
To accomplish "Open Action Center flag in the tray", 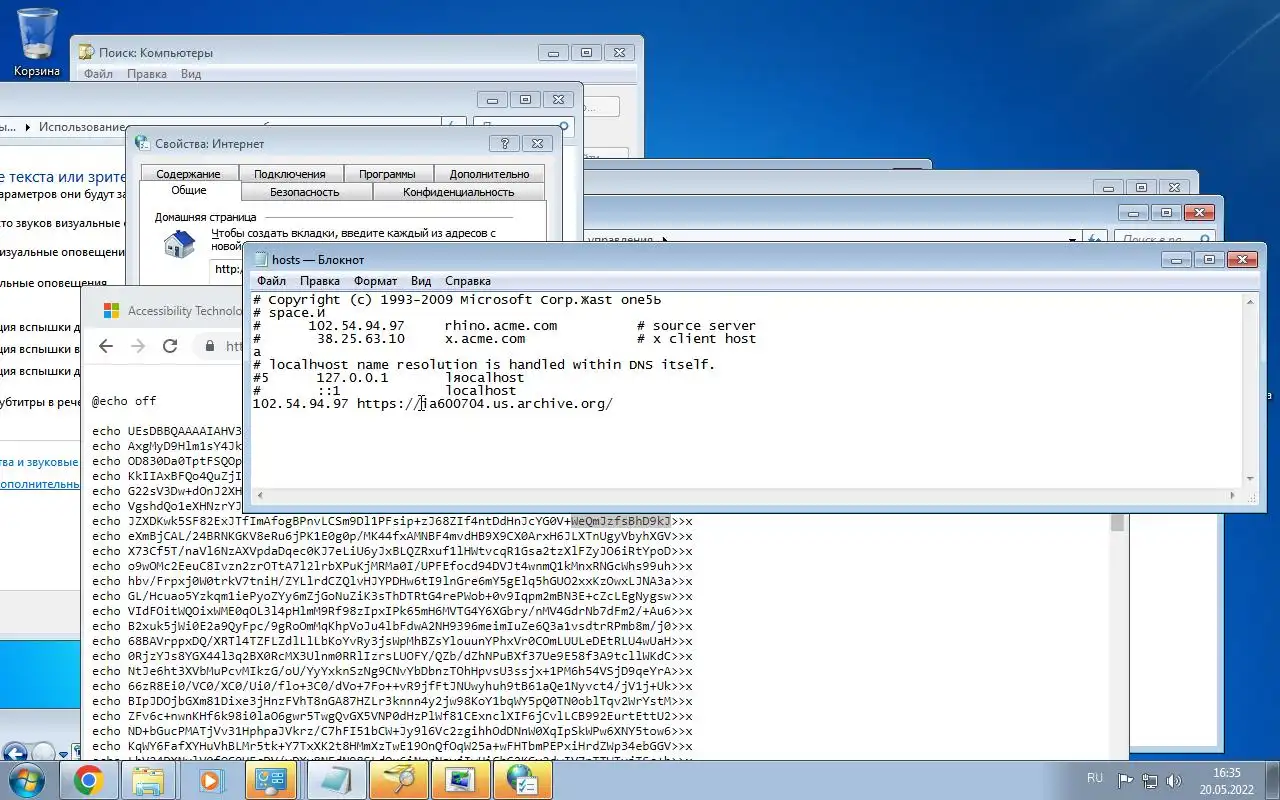I will (1125, 780).
